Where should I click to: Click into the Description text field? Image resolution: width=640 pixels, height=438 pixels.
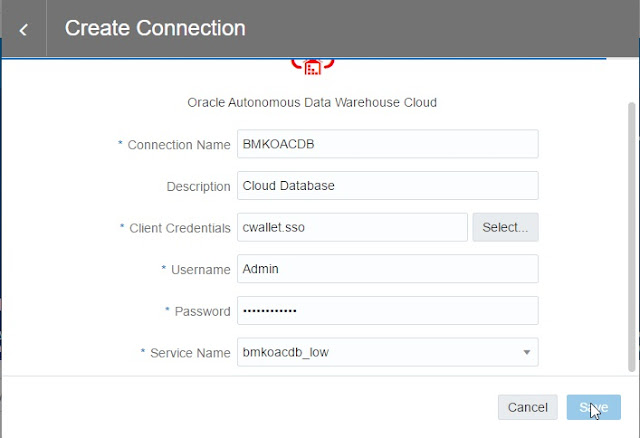click(387, 186)
